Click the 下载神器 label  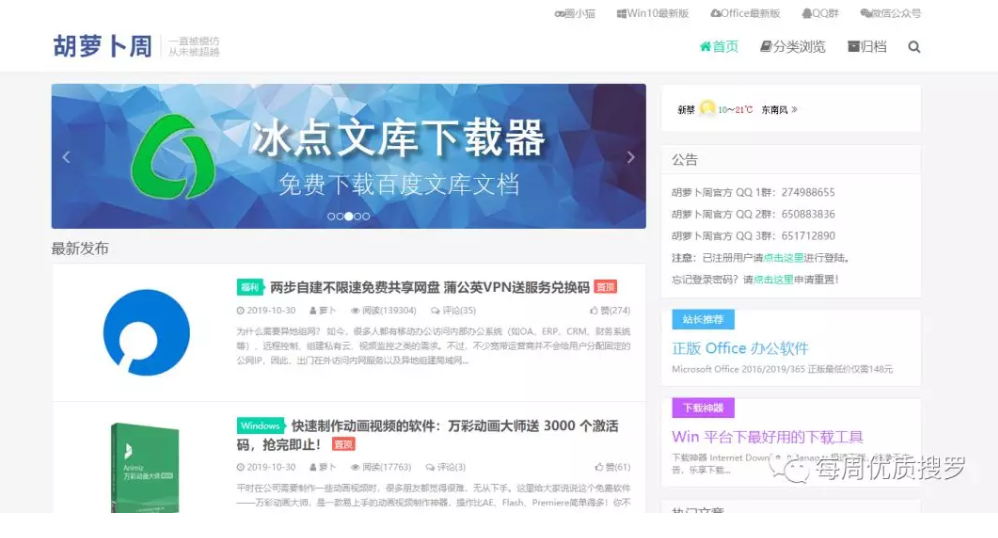point(703,408)
